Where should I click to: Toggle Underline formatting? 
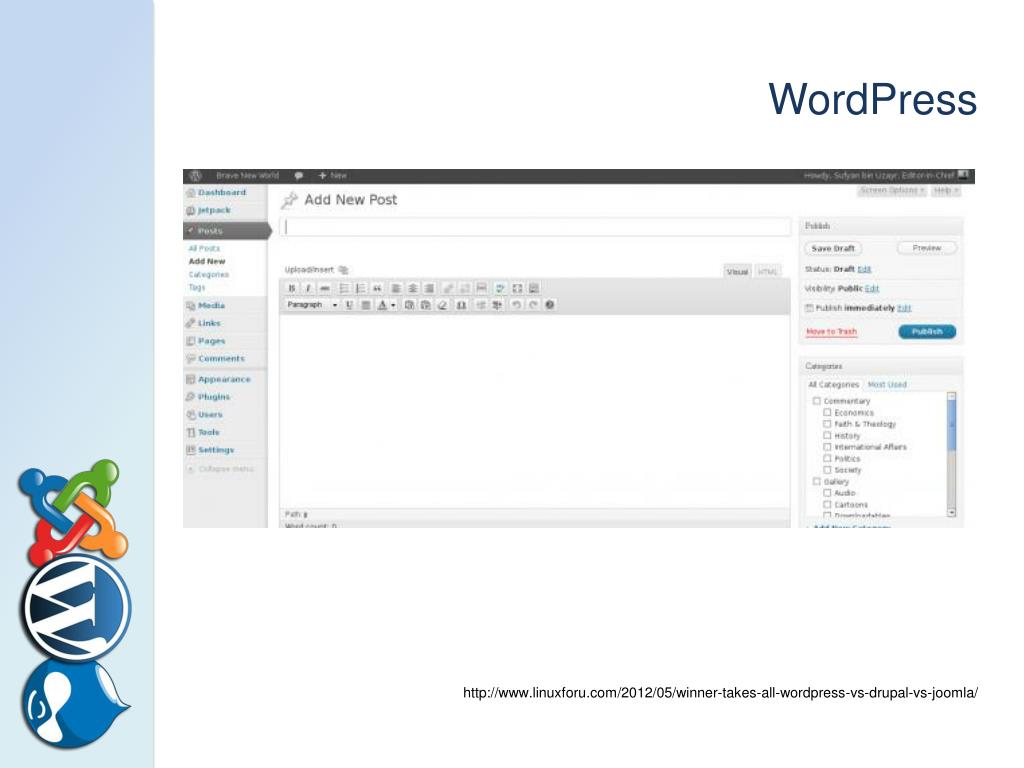[349, 305]
